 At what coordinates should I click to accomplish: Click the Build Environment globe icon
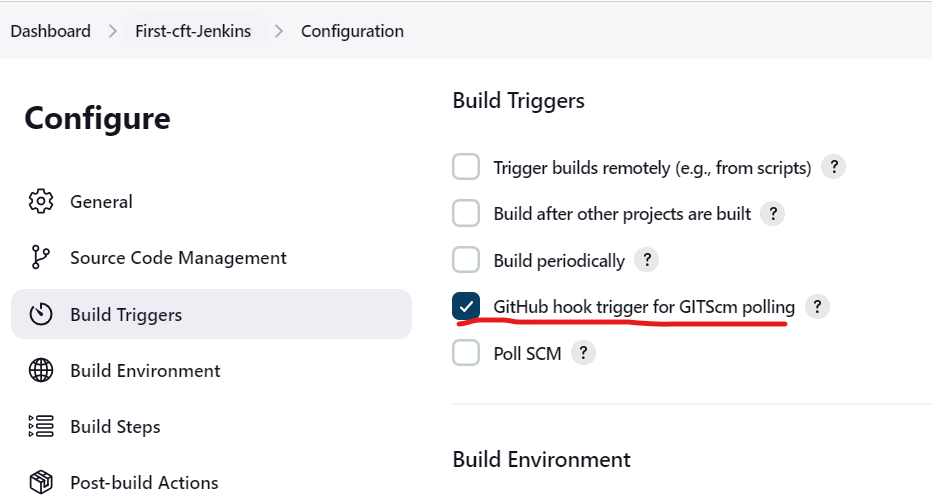[41, 370]
